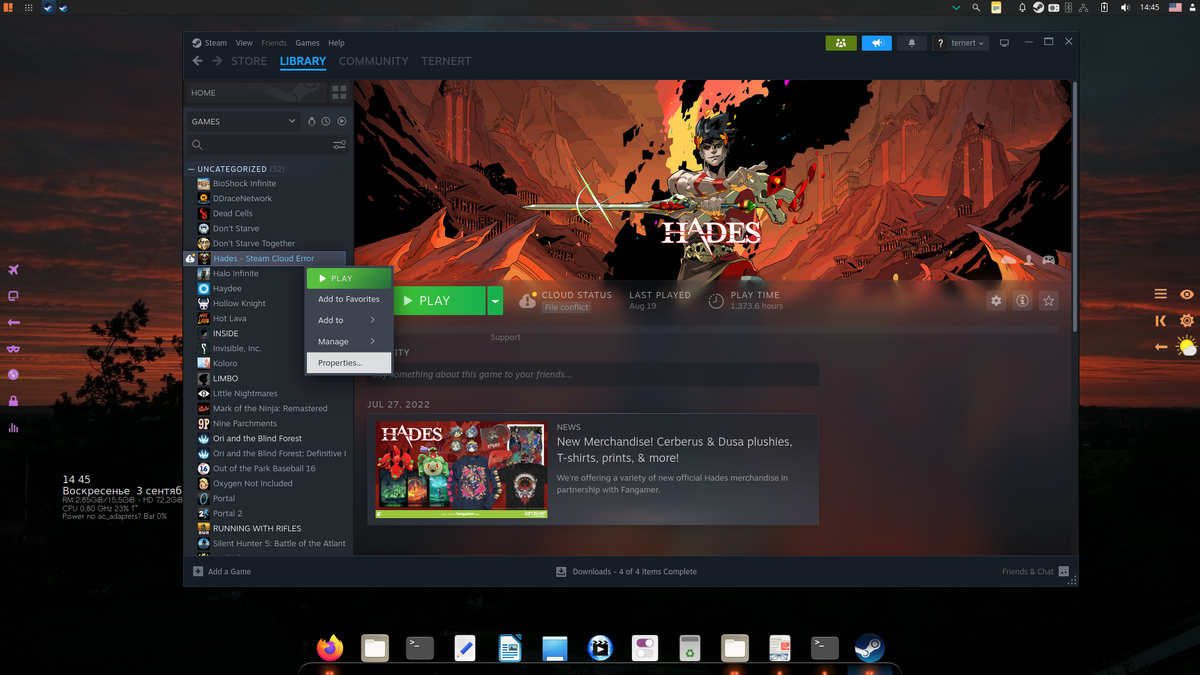Open launch options arrow beside PLAY

[x=494, y=300]
